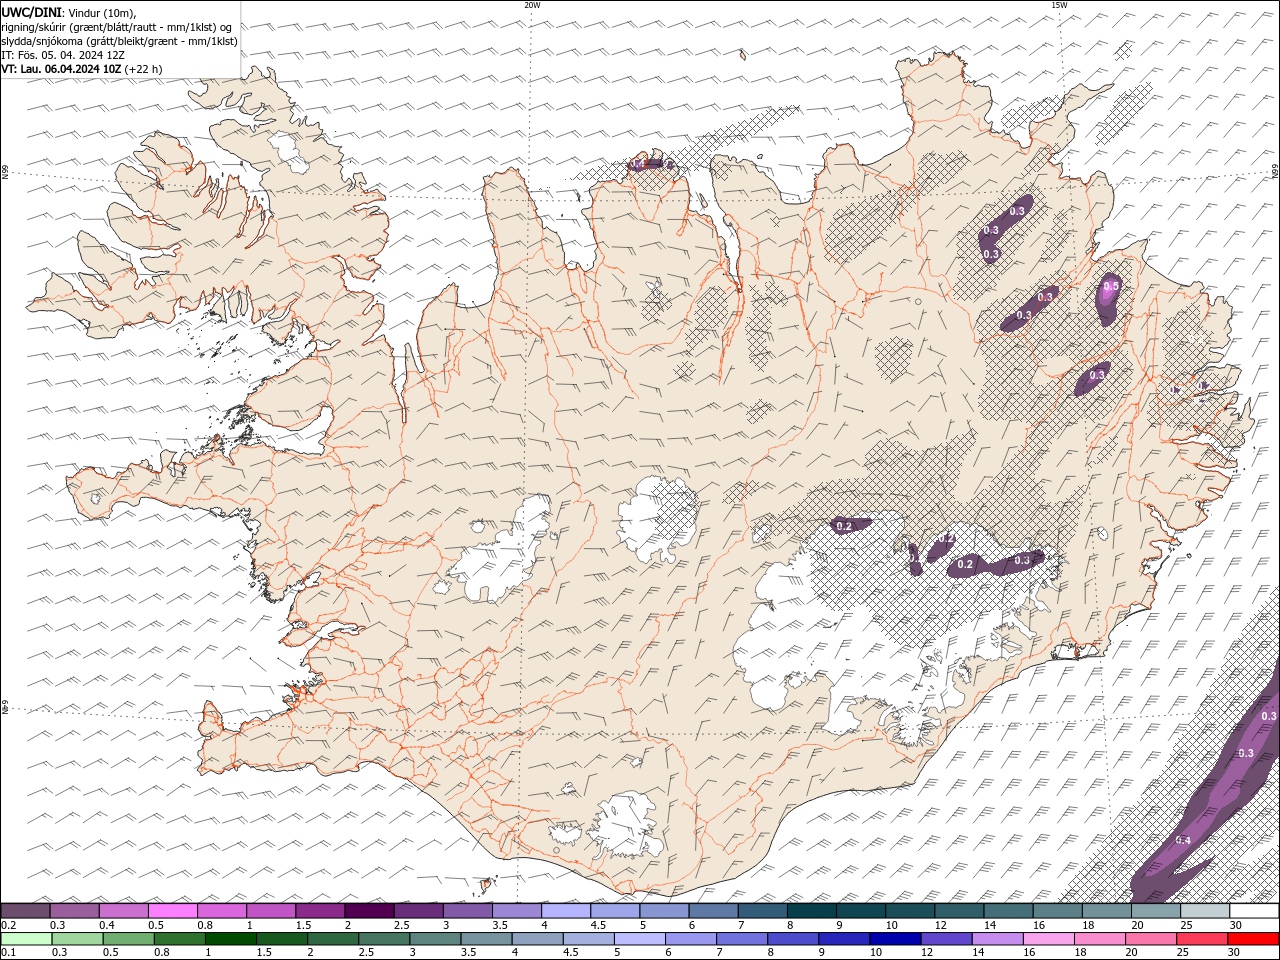Pick bottom-row rain swatch labeled 0.8
This screenshot has height=960, width=1280.
179,939
